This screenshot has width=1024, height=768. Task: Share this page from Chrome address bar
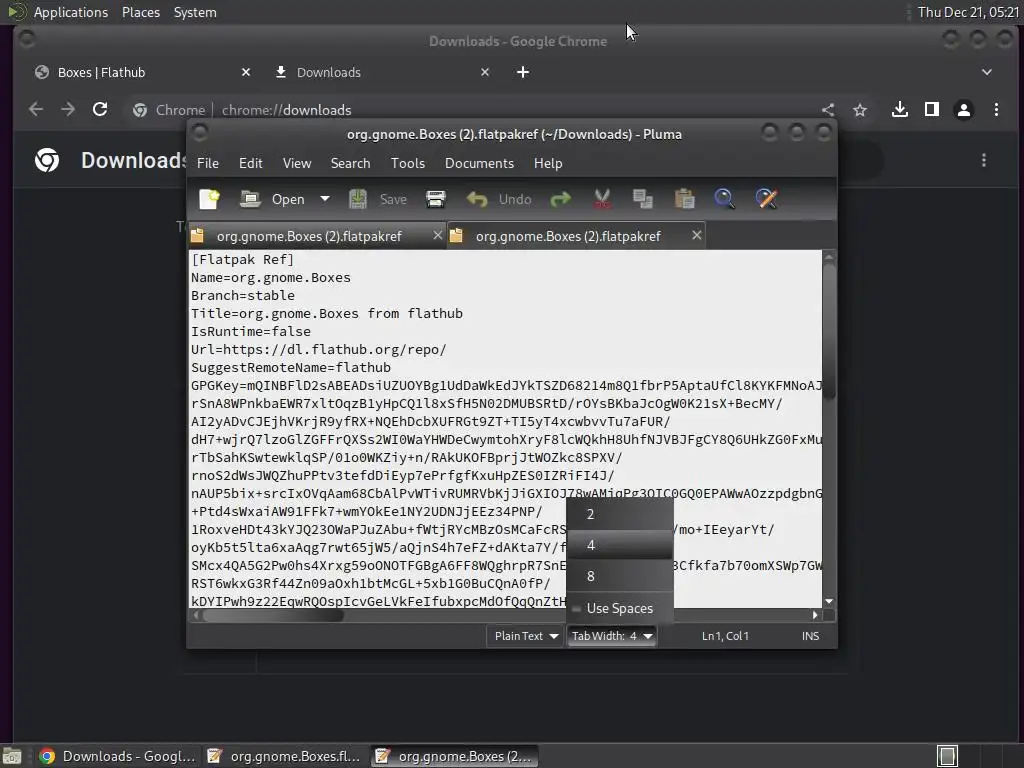[x=827, y=110]
